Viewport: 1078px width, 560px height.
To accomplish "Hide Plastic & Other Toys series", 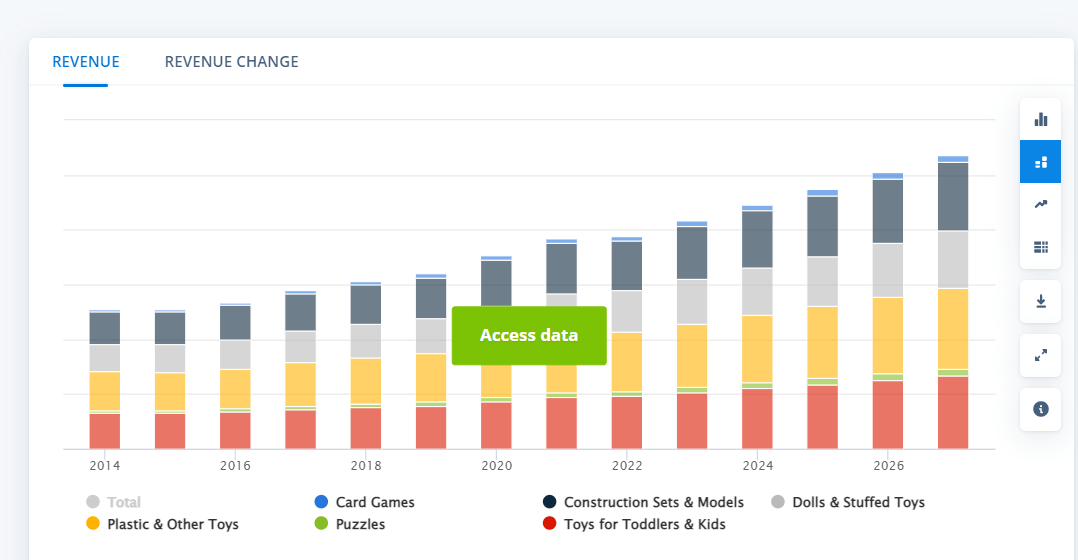I will click(x=162, y=524).
